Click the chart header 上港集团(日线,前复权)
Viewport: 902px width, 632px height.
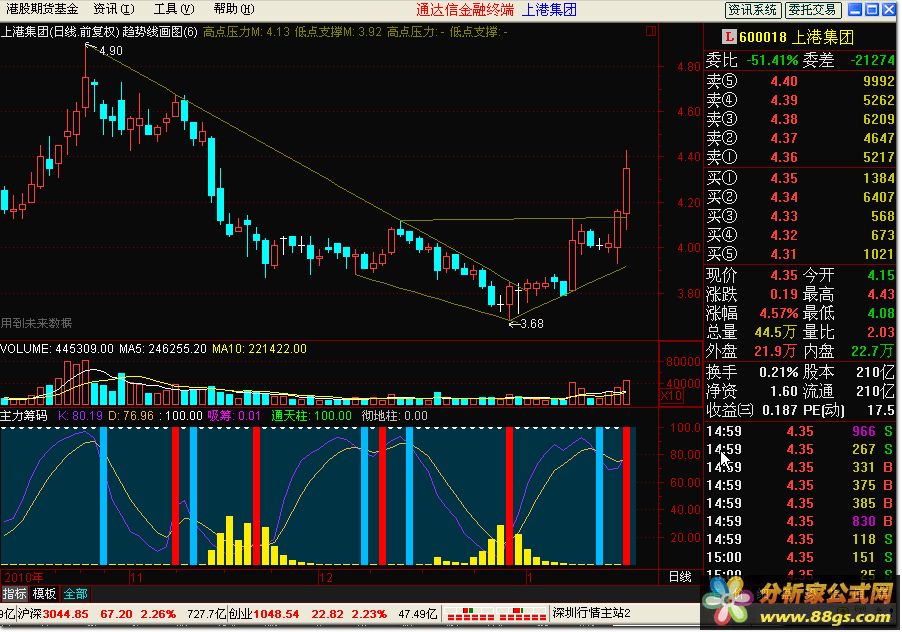(x=60, y=32)
